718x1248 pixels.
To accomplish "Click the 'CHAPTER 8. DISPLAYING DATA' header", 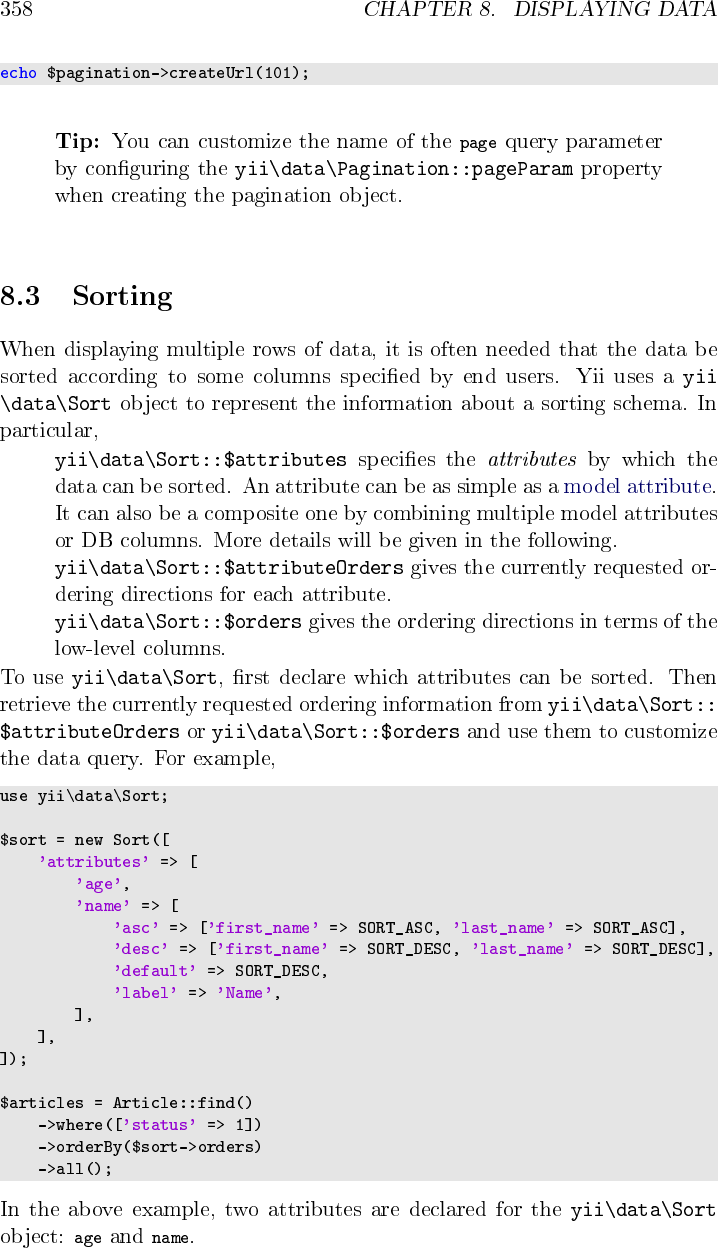I will click(x=540, y=10).
